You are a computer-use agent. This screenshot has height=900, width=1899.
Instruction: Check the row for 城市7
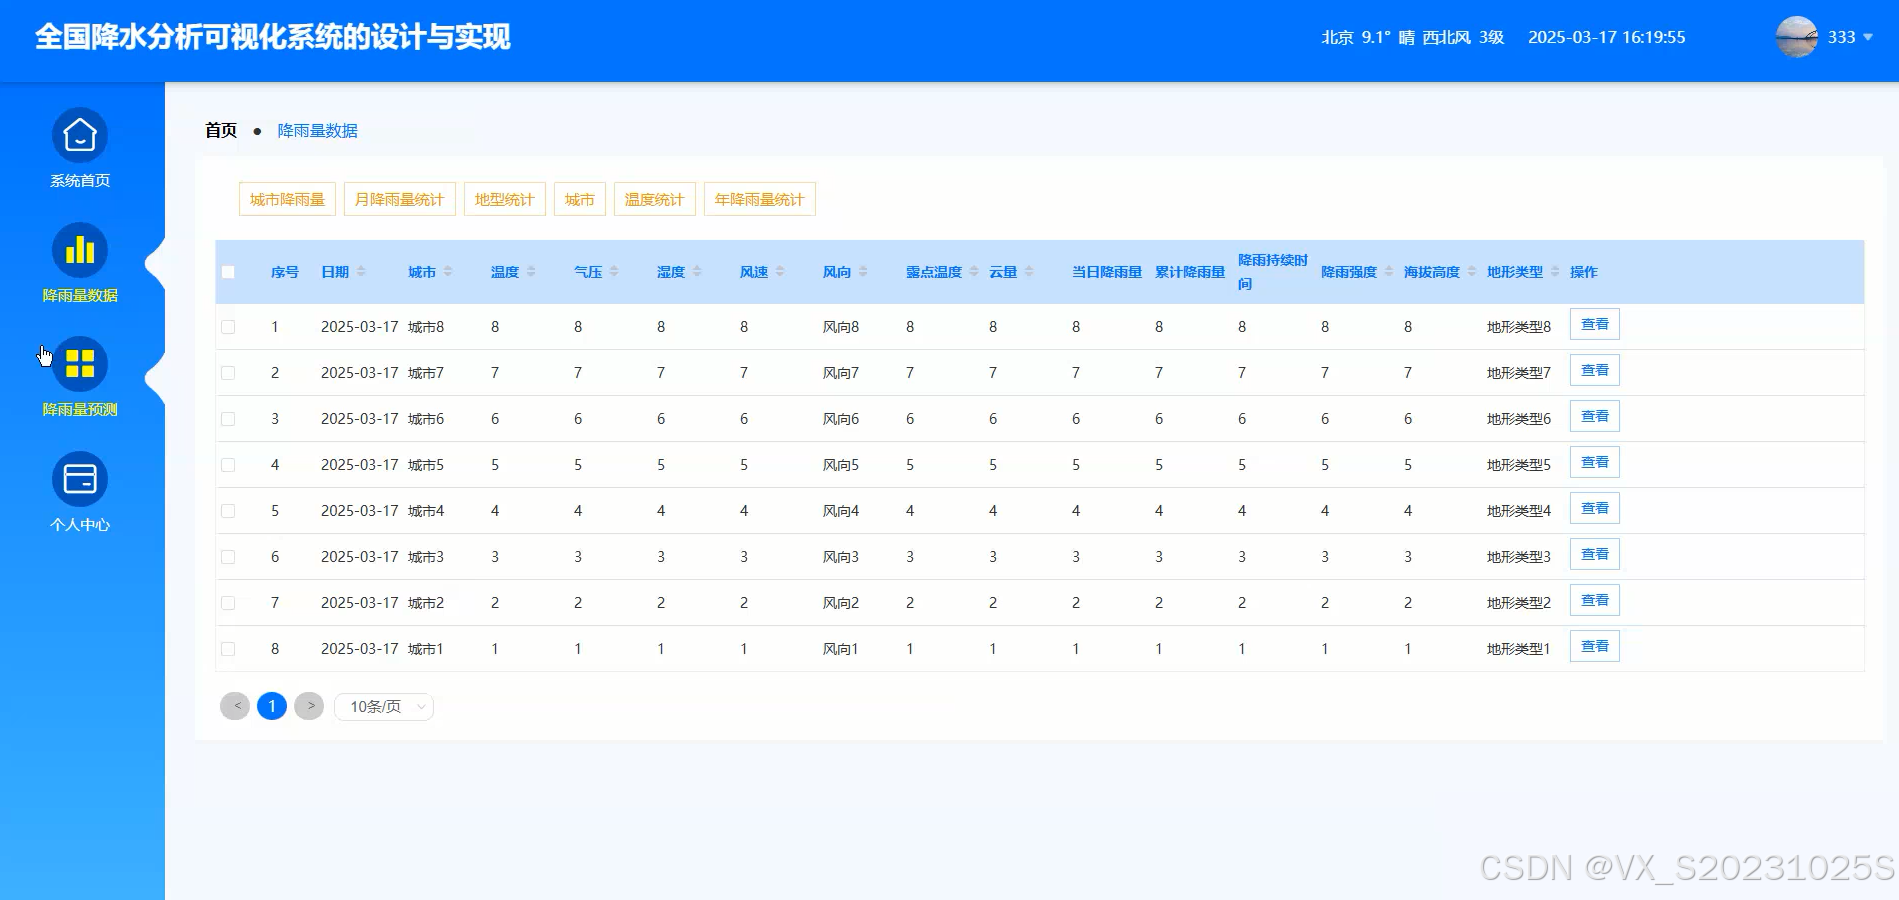(228, 373)
